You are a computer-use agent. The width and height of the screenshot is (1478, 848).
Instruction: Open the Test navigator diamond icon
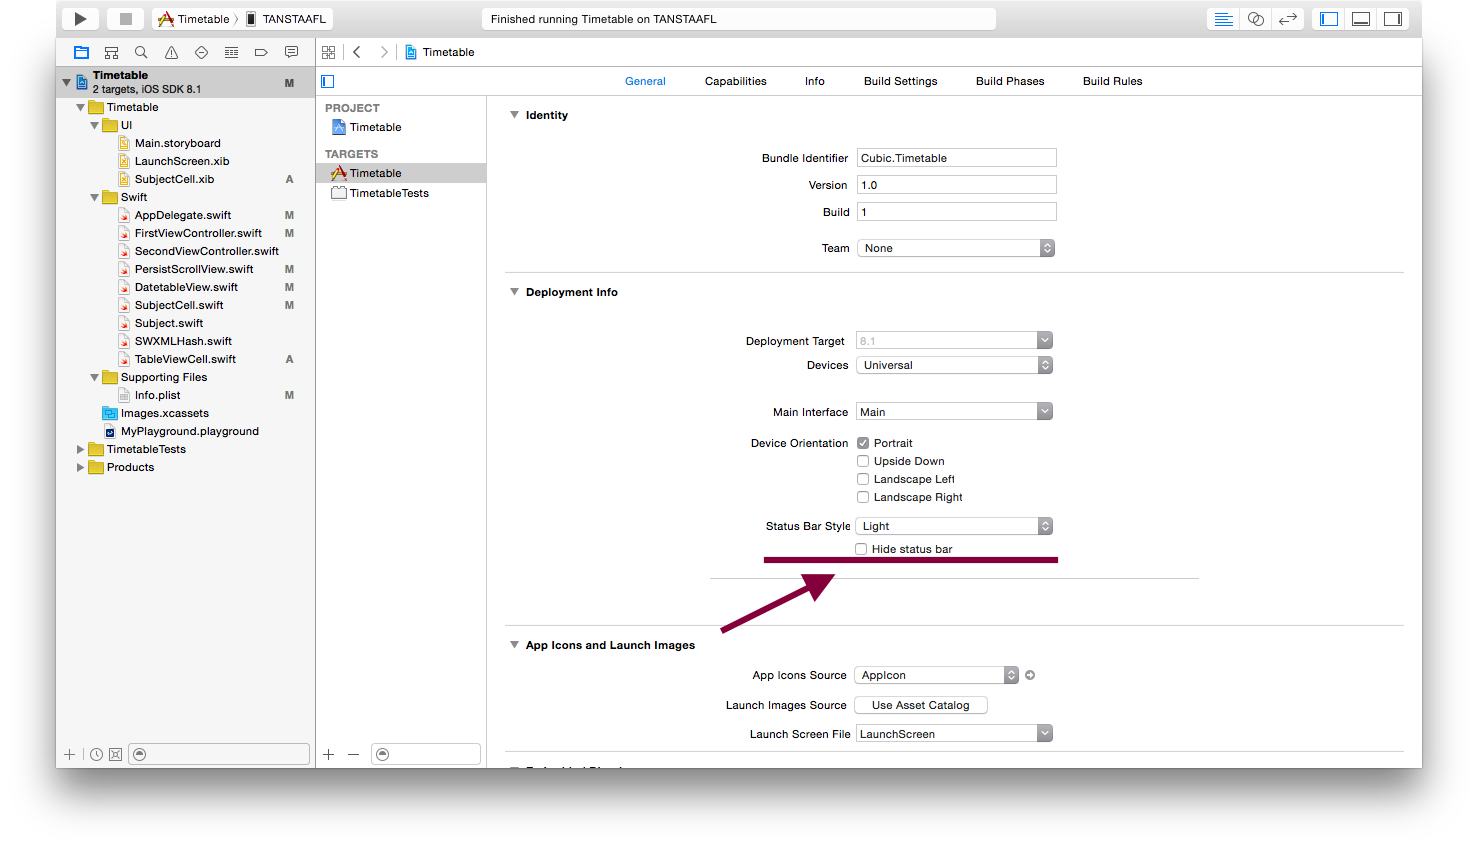coord(201,52)
